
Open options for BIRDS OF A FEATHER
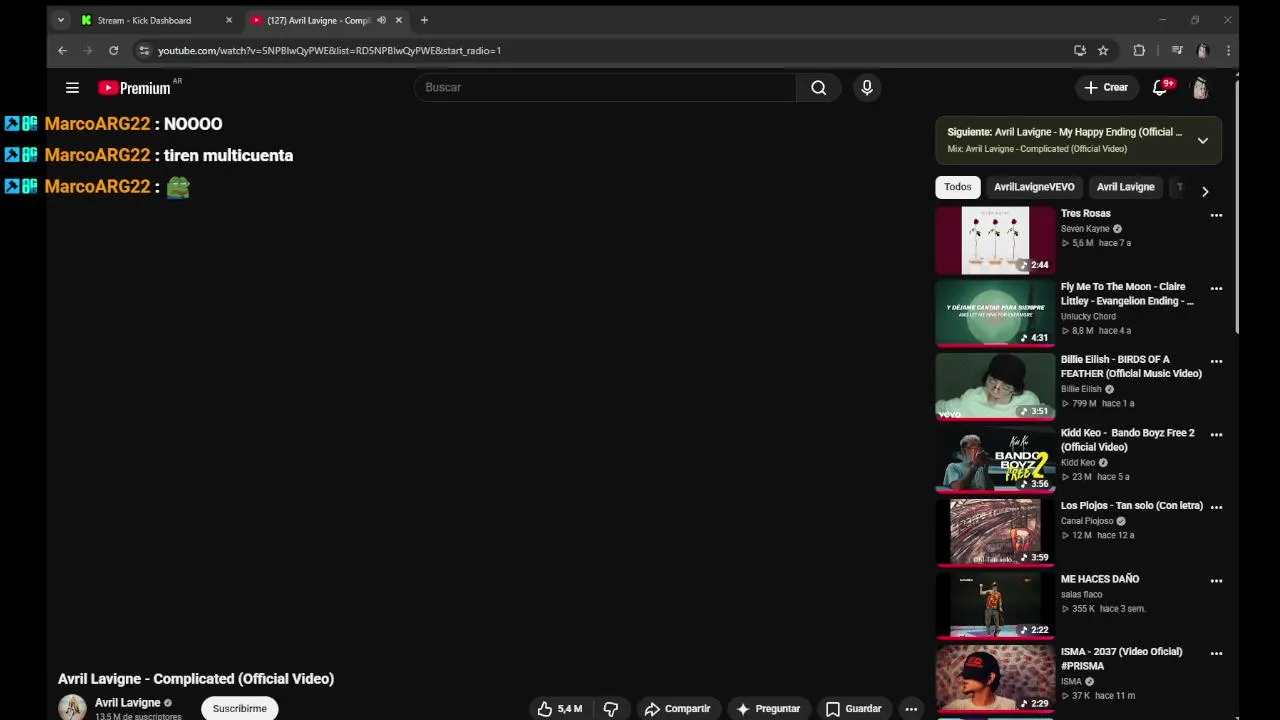[1216, 361]
